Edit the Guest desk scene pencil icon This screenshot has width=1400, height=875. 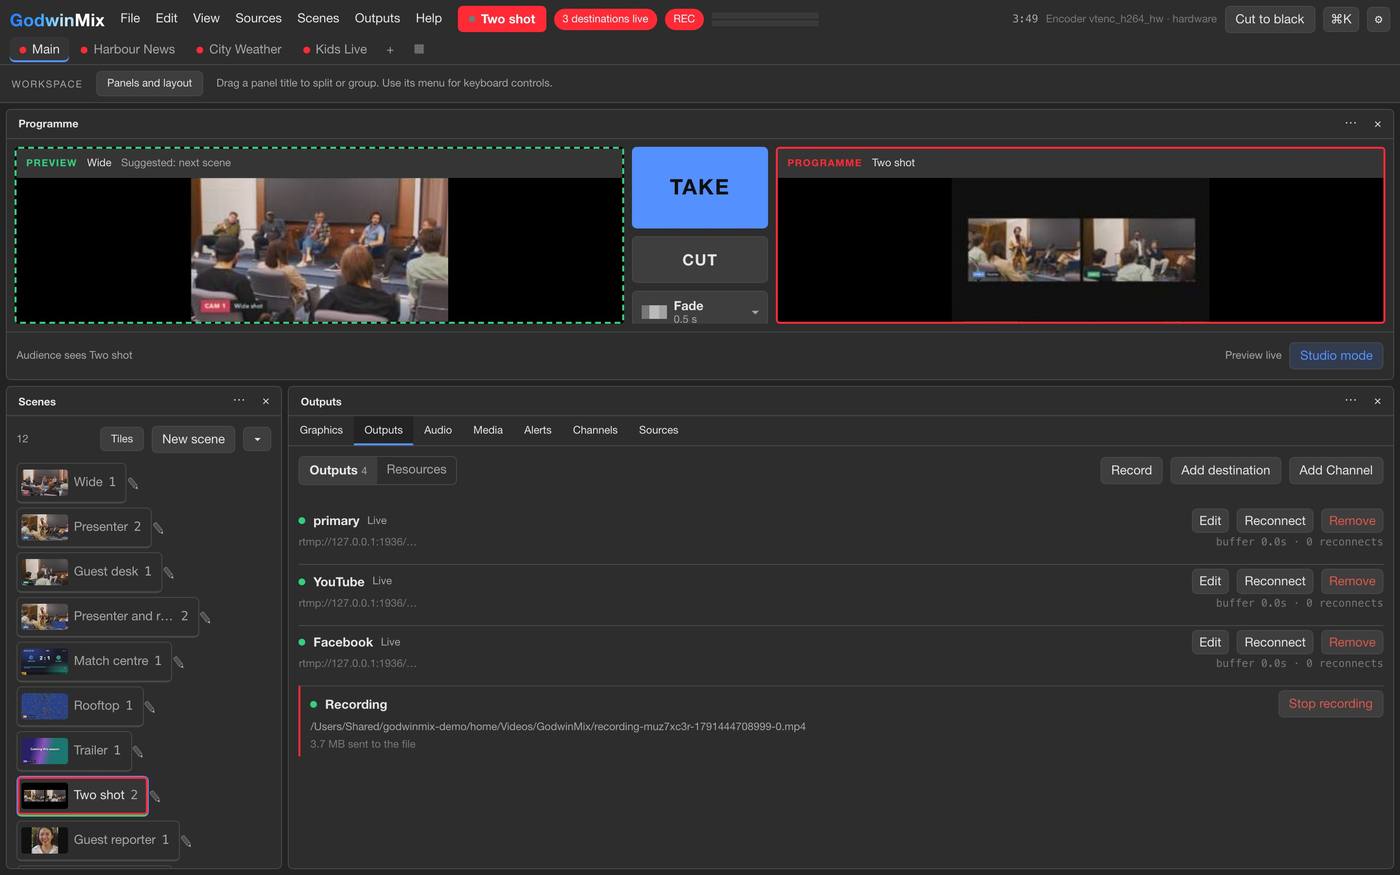[x=169, y=573]
